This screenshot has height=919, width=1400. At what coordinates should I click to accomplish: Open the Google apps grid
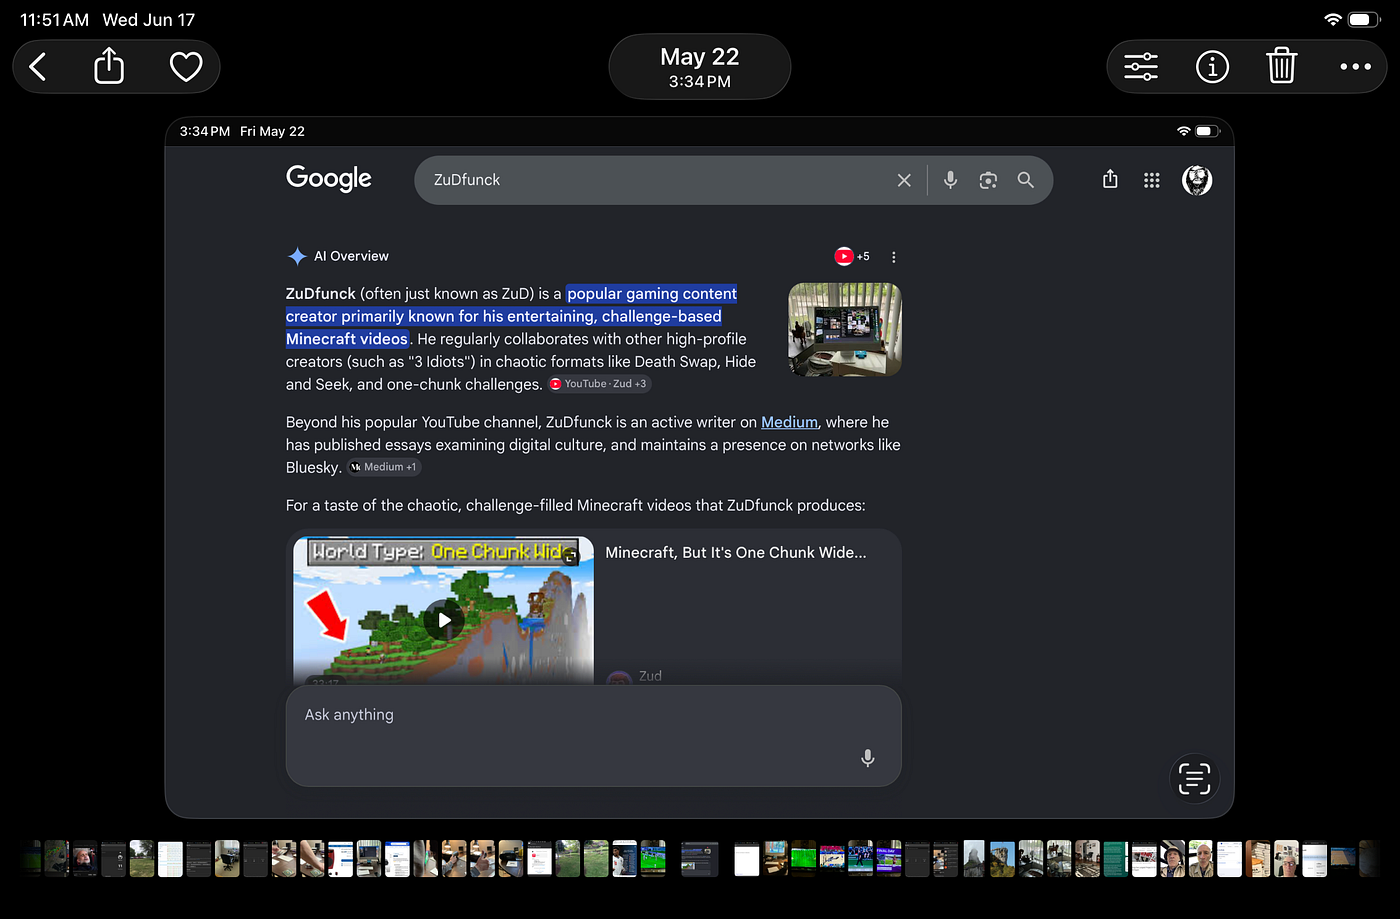(1152, 180)
